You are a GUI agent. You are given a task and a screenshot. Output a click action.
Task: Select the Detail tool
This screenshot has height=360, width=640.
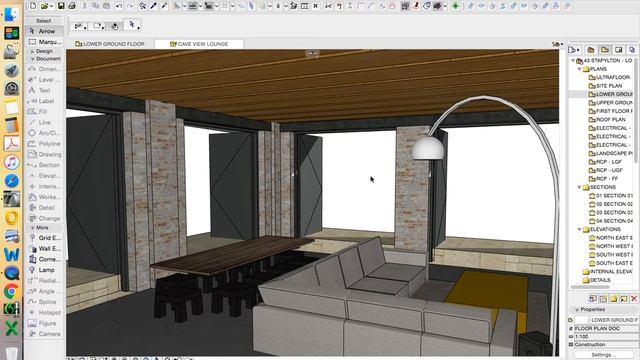click(44, 208)
